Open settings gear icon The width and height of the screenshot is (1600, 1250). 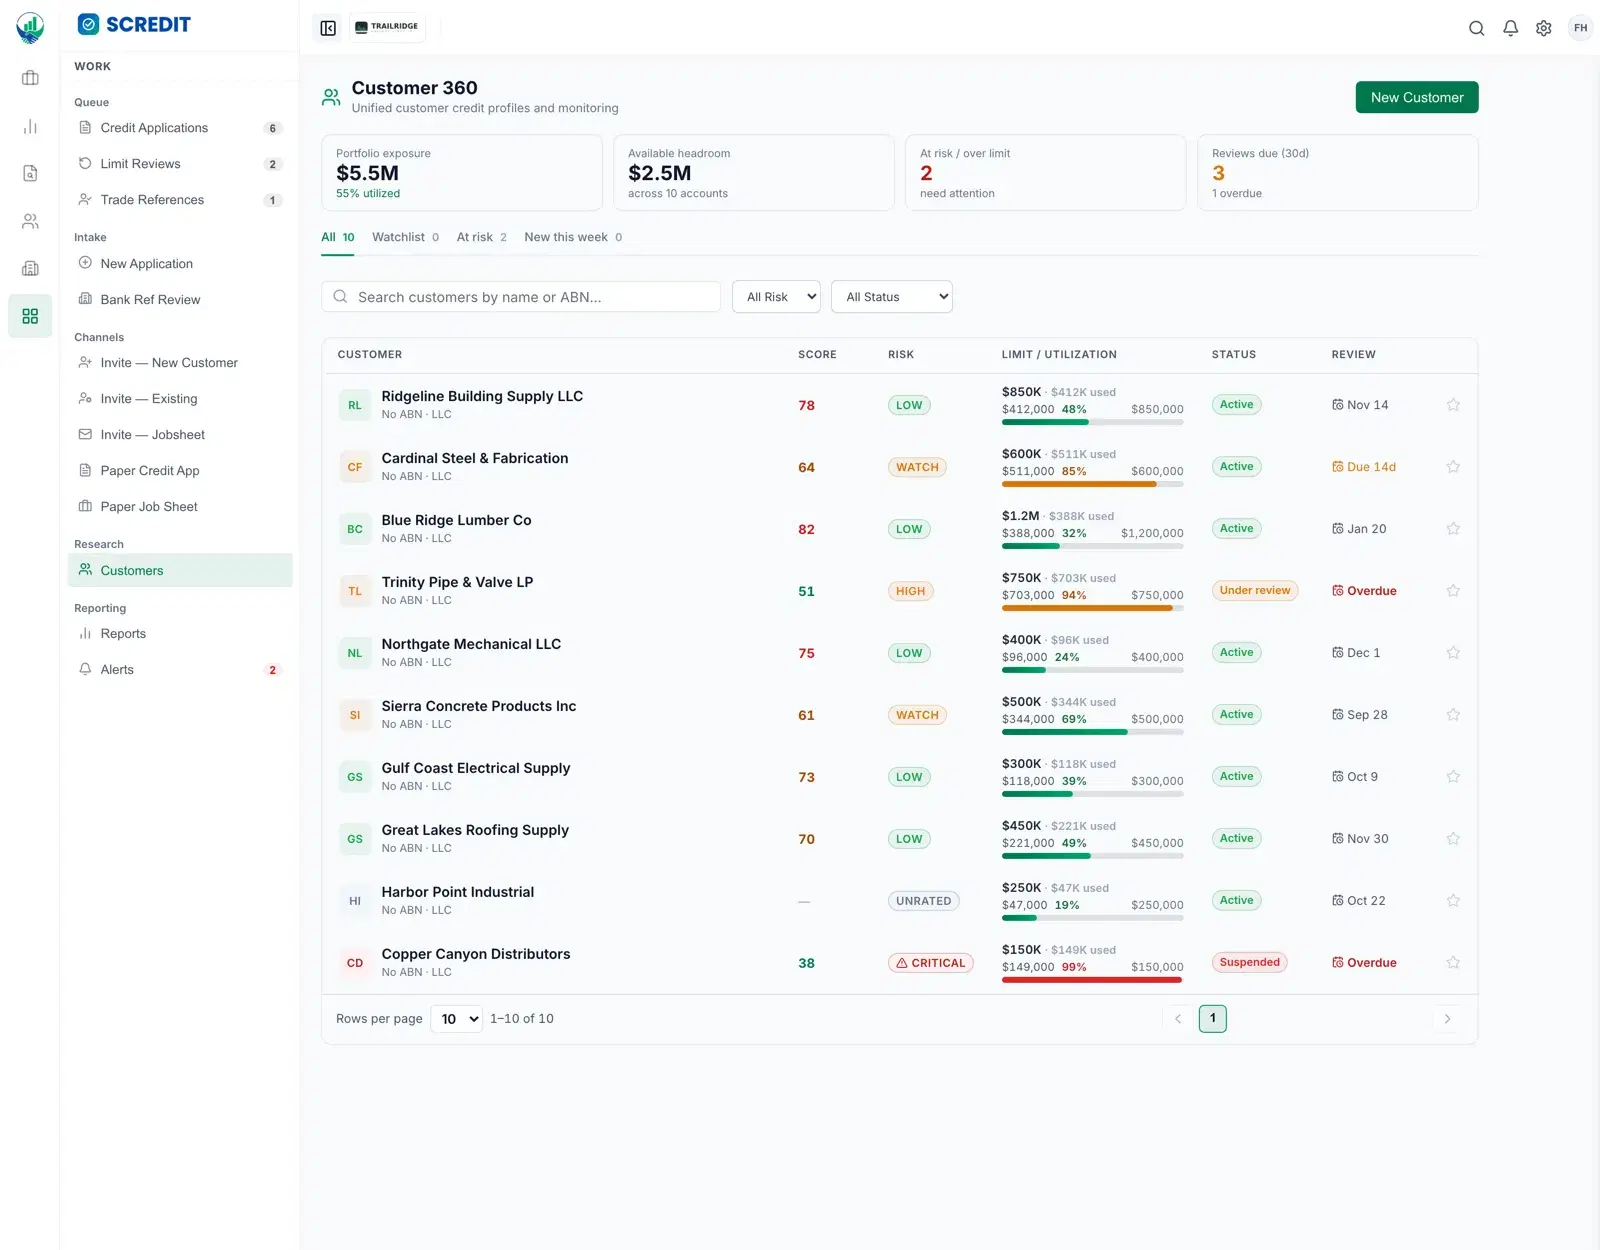coord(1544,28)
